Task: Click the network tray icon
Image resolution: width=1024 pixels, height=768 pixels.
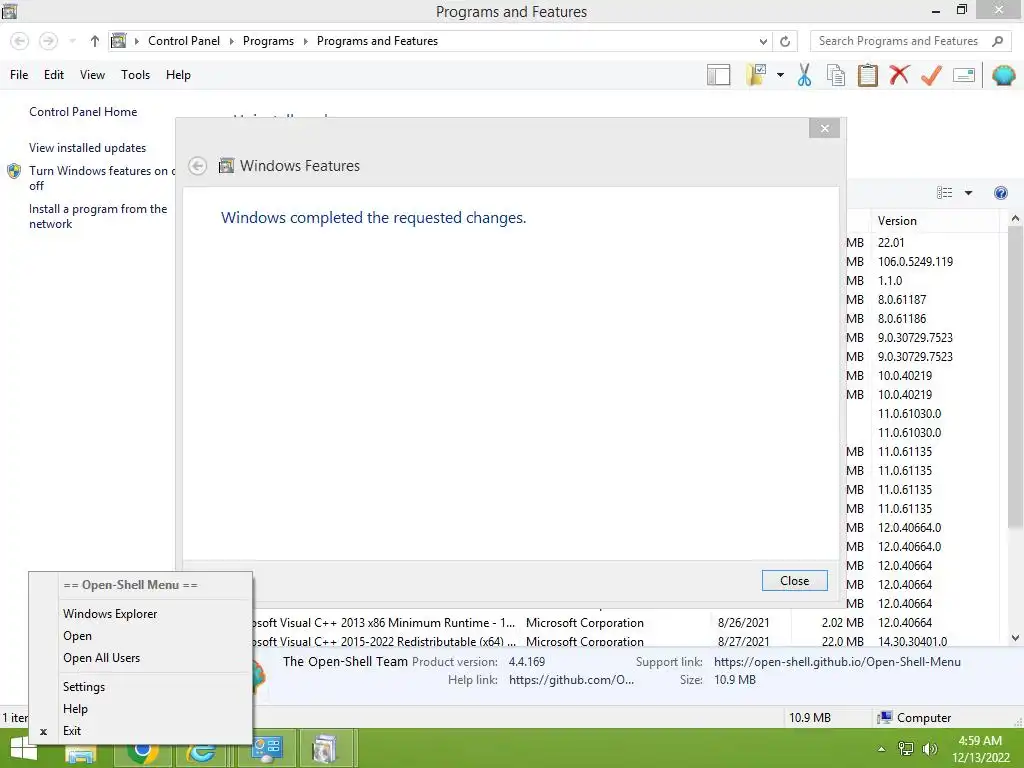Action: point(906,749)
